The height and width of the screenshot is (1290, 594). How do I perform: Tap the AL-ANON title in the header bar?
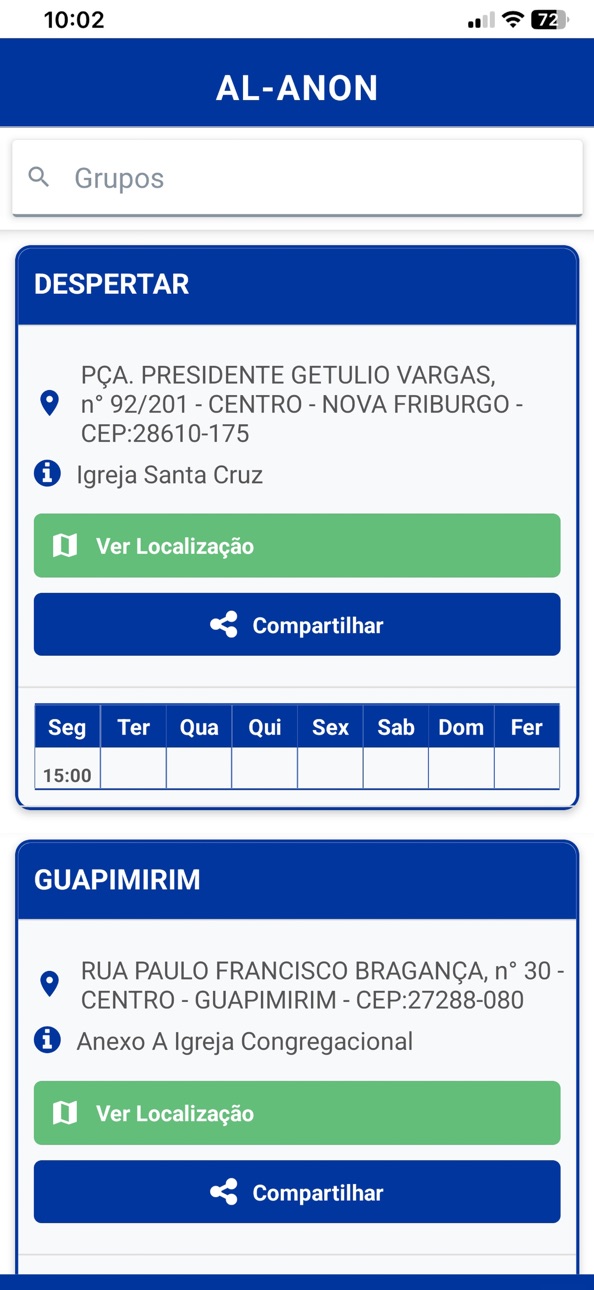click(297, 88)
